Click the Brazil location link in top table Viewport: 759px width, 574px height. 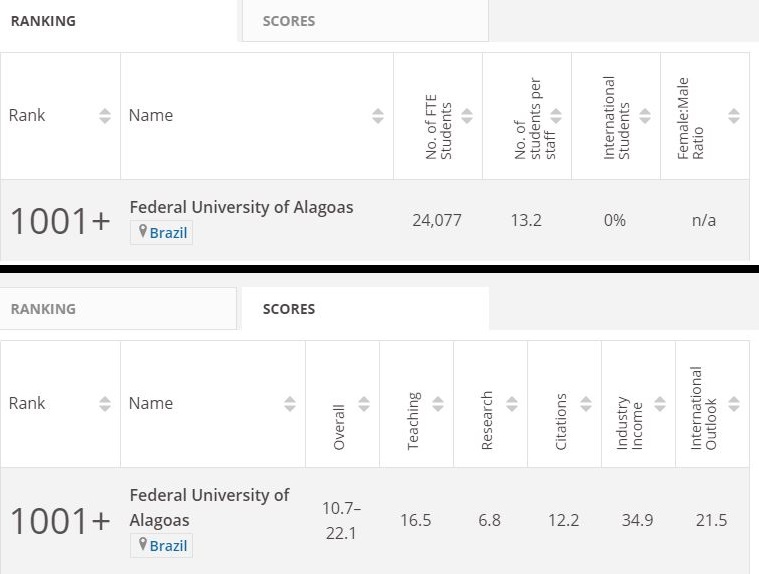click(168, 233)
